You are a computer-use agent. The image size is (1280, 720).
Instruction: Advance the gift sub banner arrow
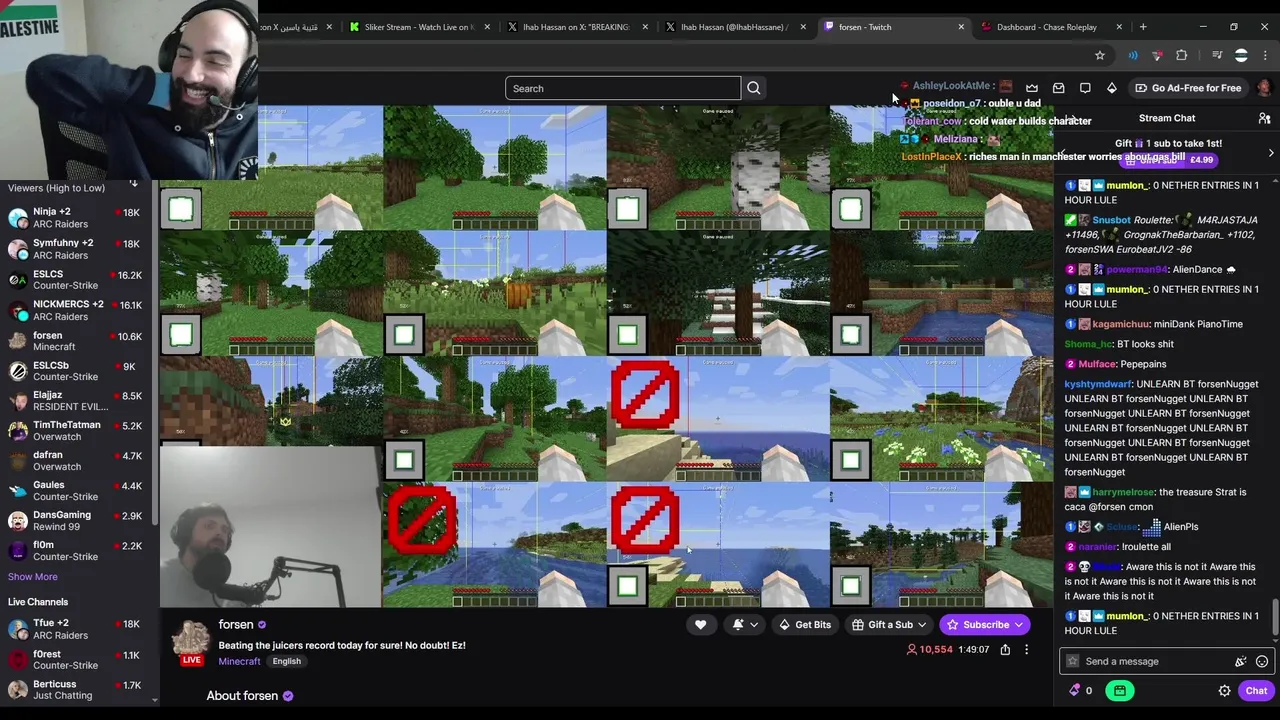pyautogui.click(x=1271, y=153)
